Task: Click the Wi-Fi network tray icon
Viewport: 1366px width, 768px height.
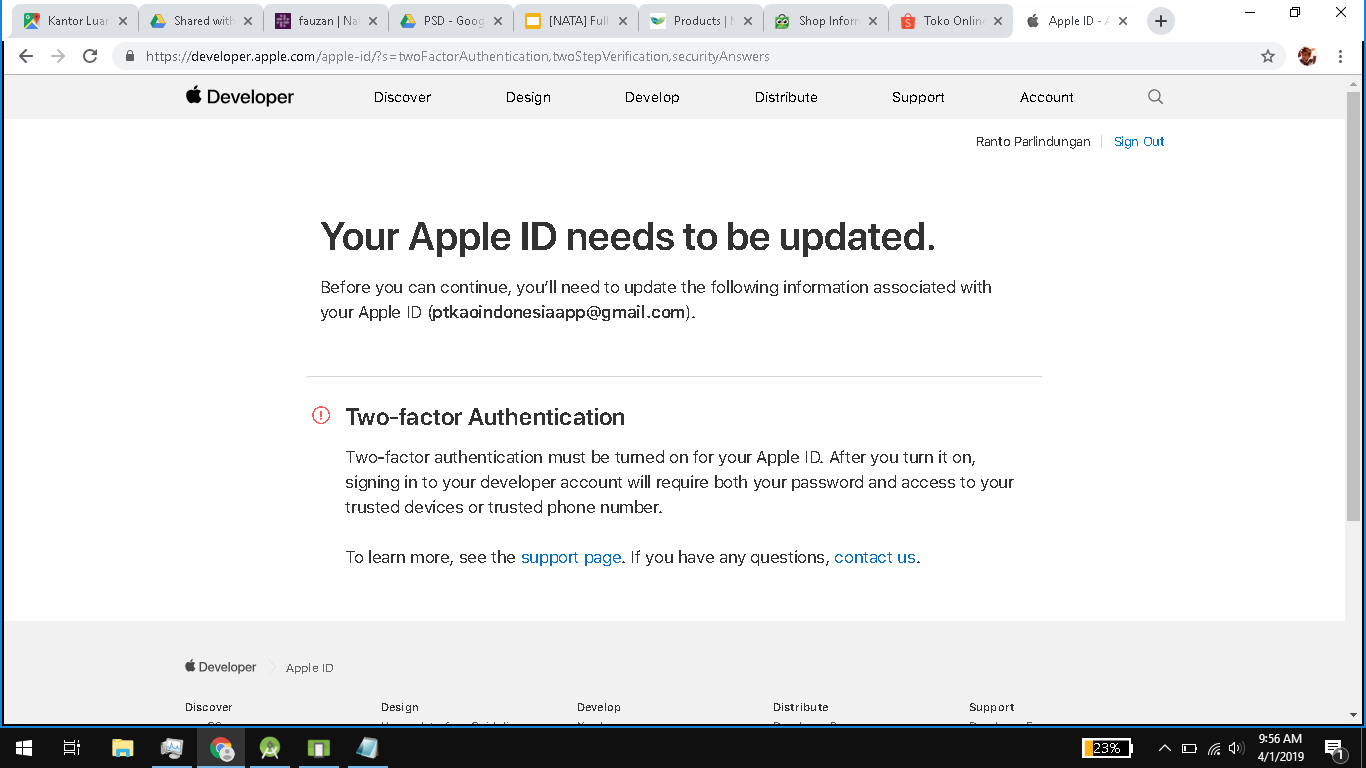Action: click(x=1214, y=748)
